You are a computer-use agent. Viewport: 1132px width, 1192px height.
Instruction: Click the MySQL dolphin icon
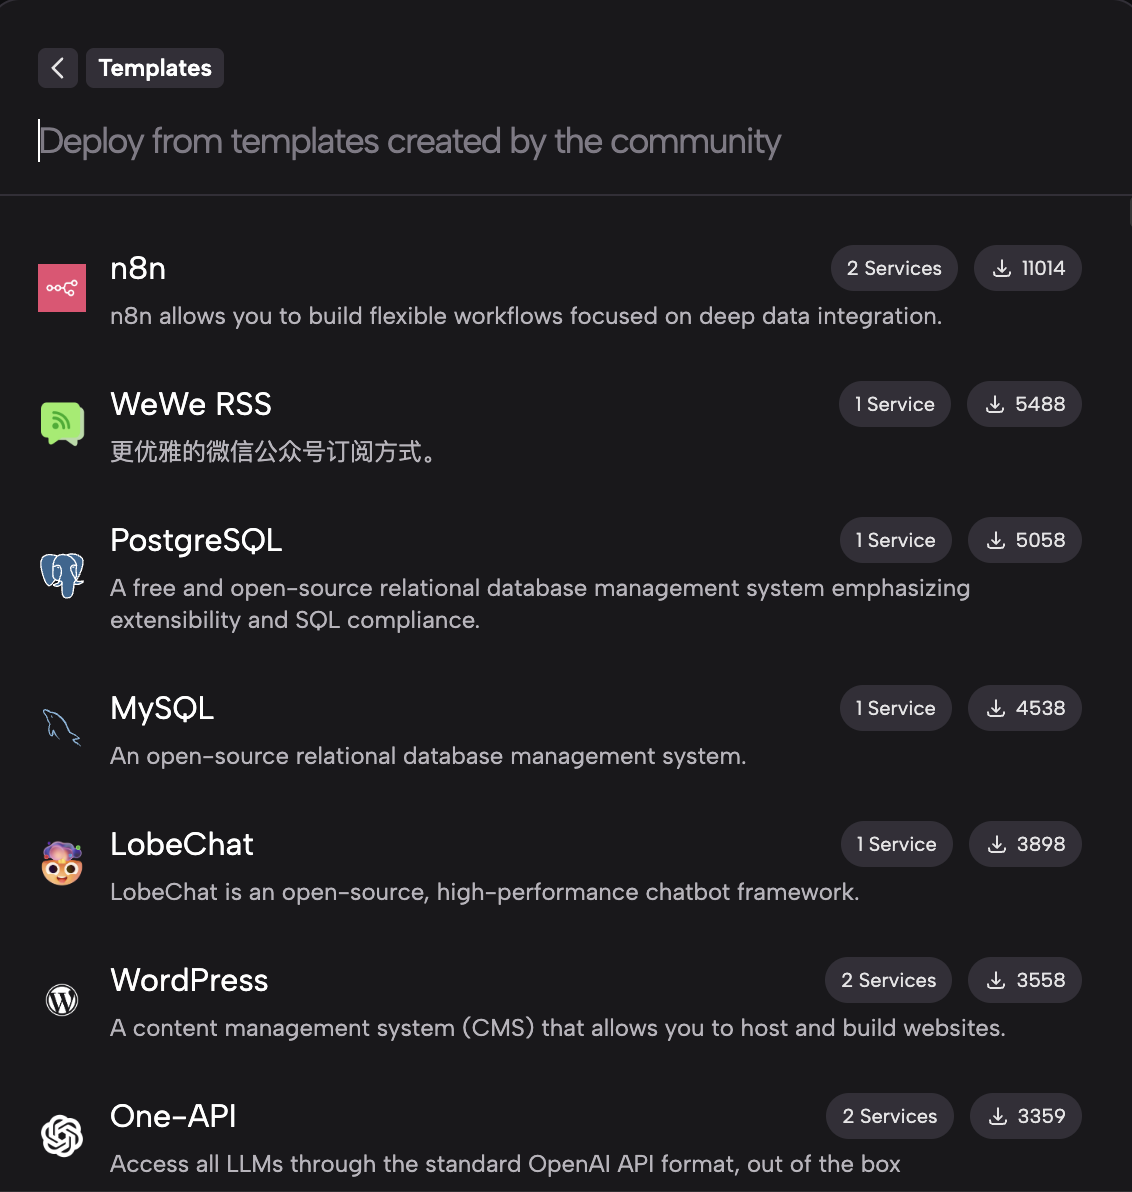(x=62, y=727)
